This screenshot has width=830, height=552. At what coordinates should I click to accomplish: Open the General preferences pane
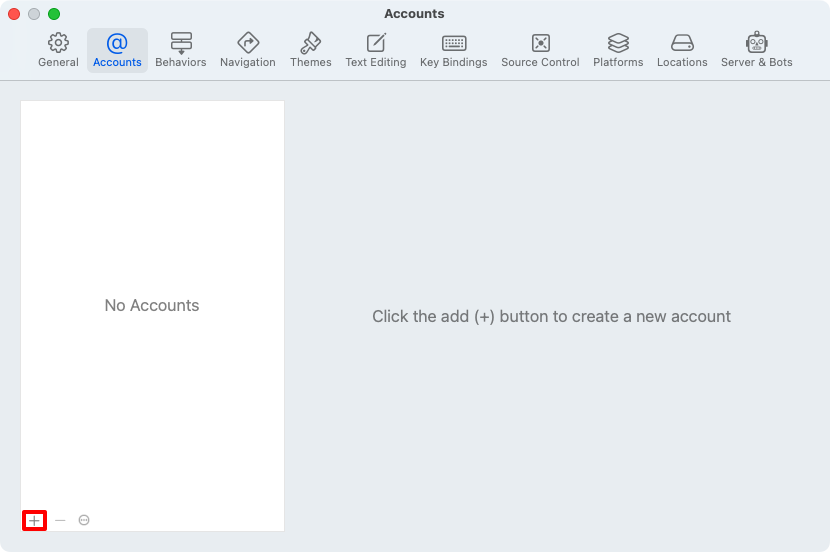(x=58, y=50)
